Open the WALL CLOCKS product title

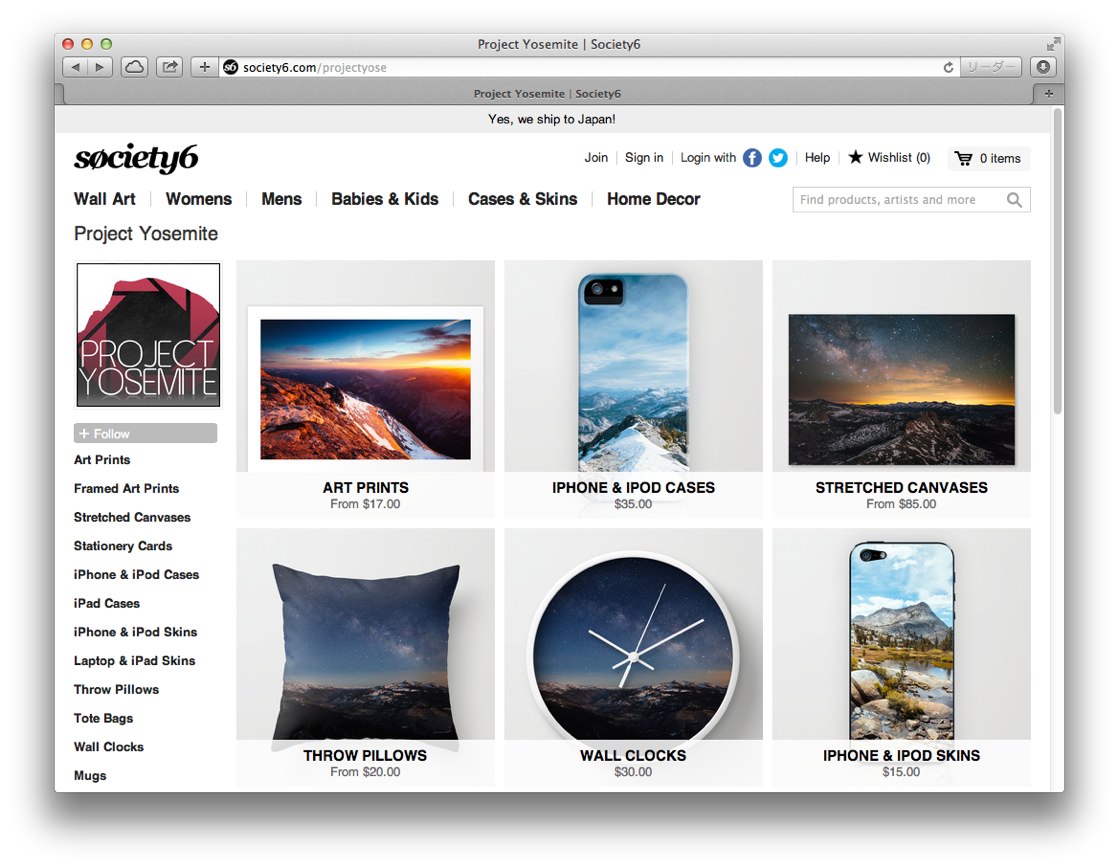click(x=633, y=755)
